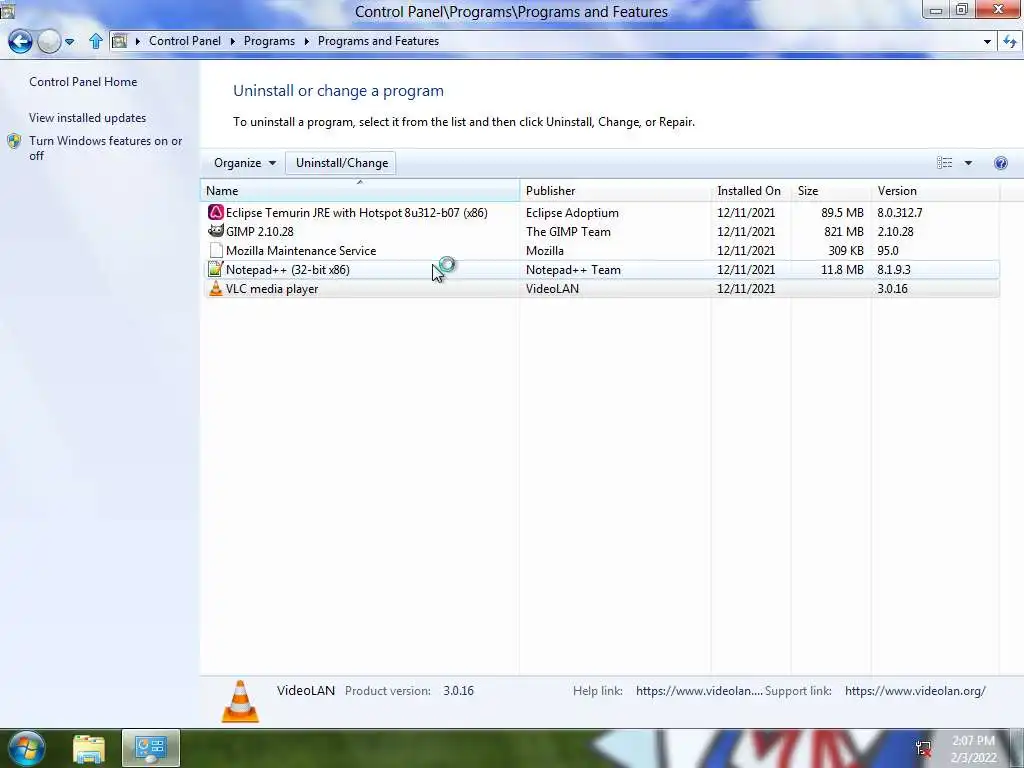Go back with the Back arrow button
The height and width of the screenshot is (768, 1024).
pos(20,41)
